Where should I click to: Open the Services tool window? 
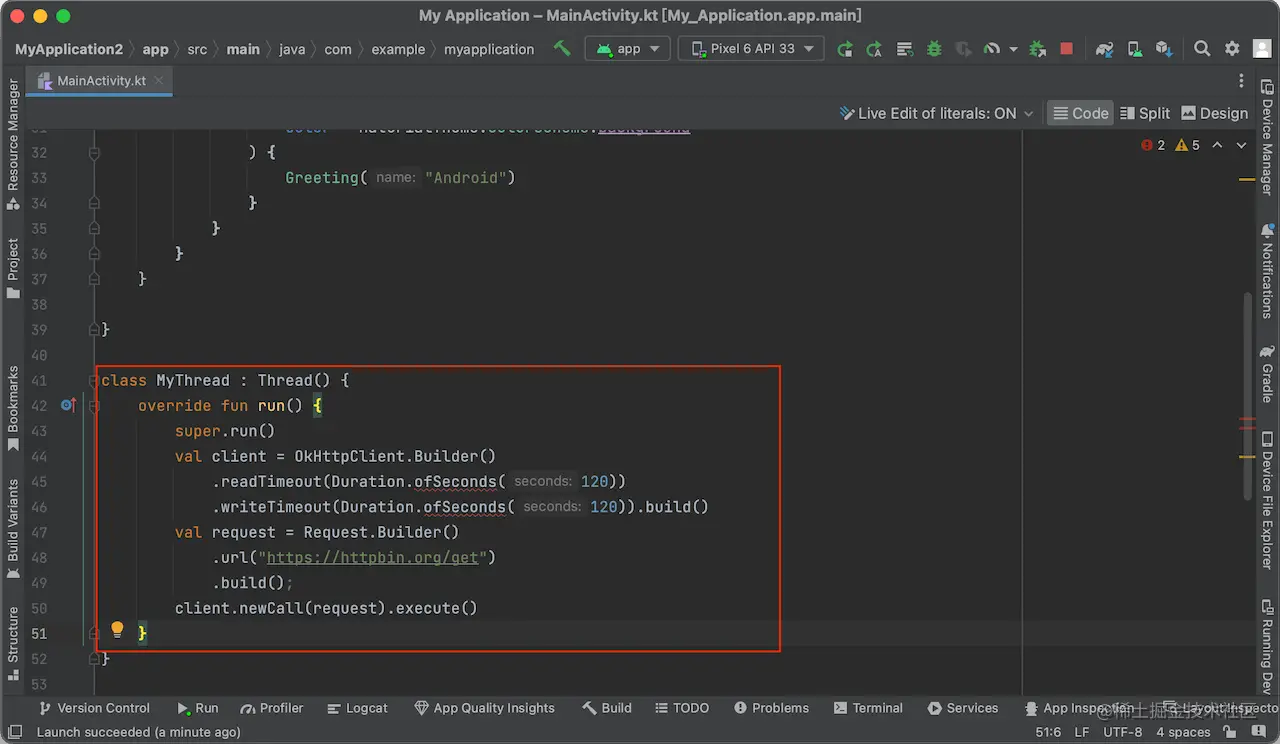tap(963, 708)
